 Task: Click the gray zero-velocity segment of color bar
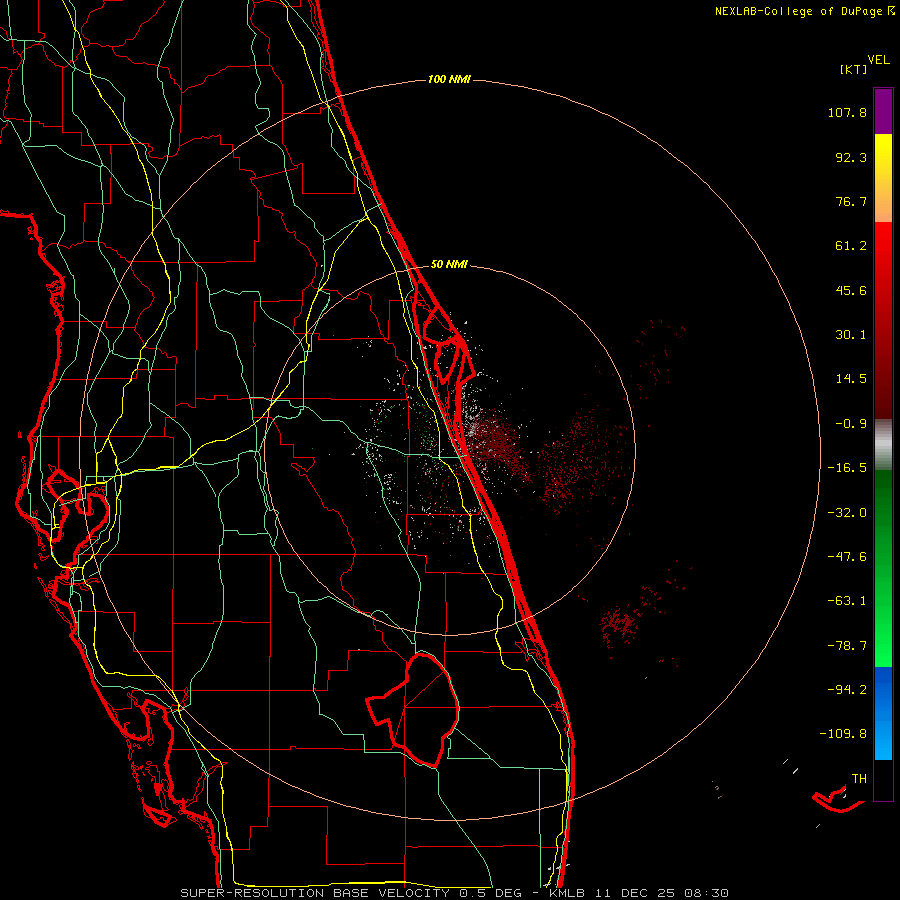[883, 445]
